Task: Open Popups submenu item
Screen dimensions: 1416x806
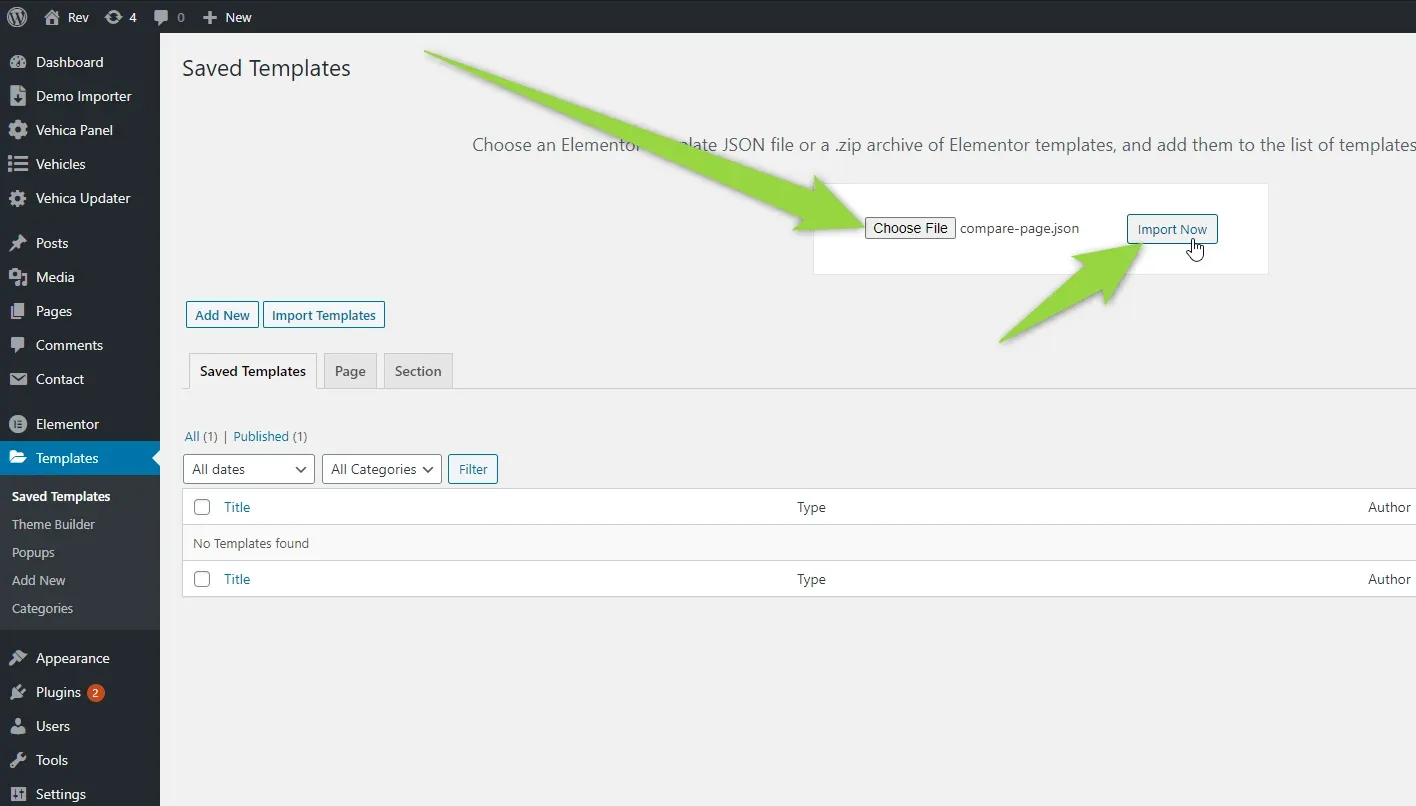Action: point(33,552)
